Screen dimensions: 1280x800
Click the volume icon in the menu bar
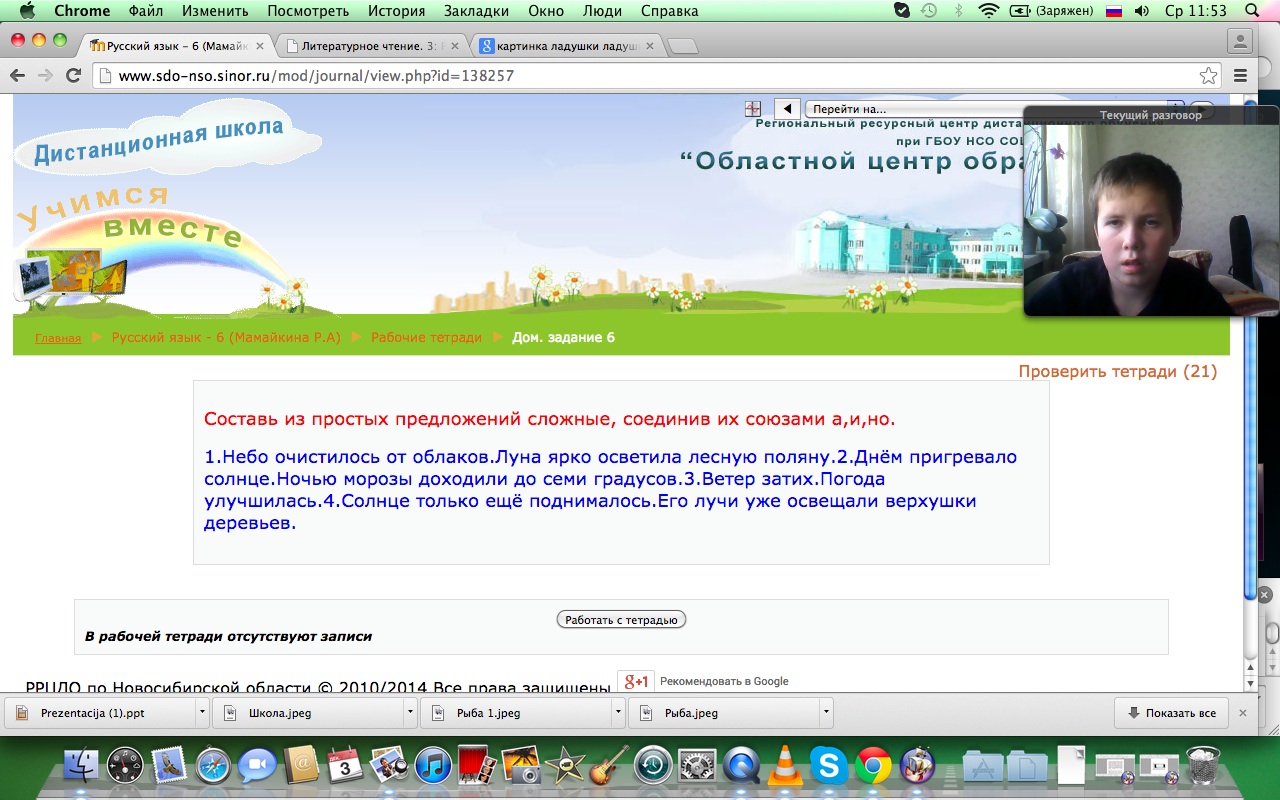1141,11
